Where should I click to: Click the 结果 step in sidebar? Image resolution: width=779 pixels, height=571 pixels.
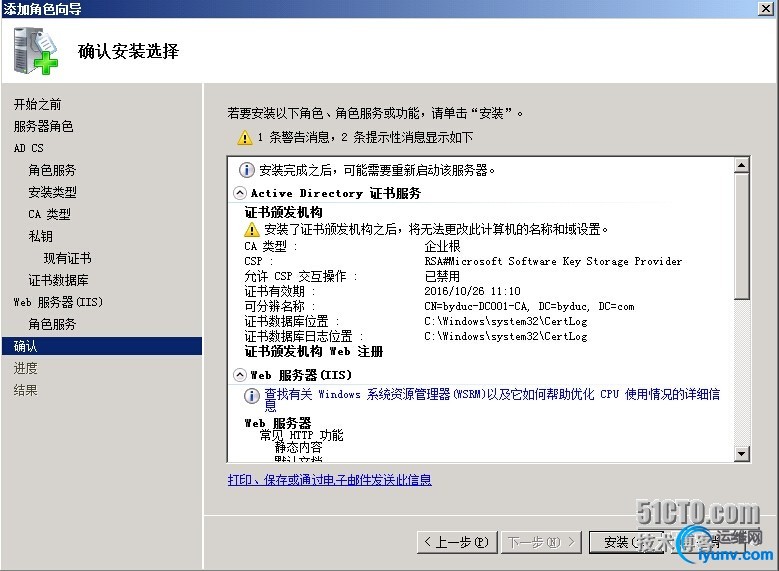tap(25, 390)
